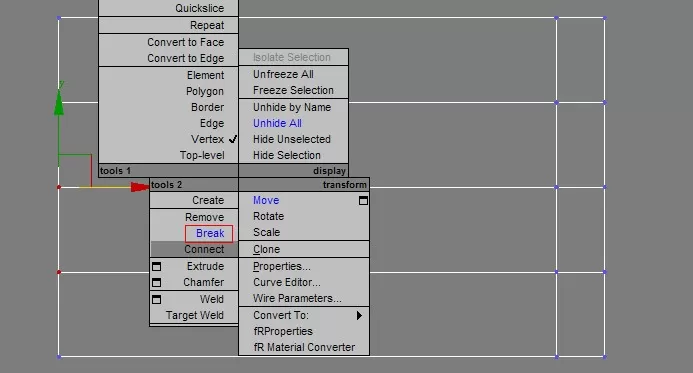Open Unhide by Name
Viewport: 693px width, 373px height.
pyautogui.click(x=292, y=107)
